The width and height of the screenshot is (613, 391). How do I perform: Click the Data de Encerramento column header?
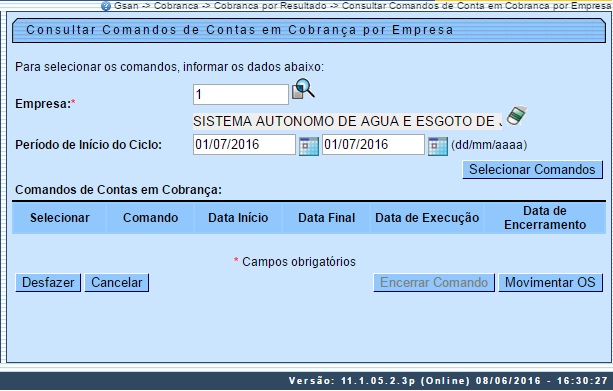545,218
